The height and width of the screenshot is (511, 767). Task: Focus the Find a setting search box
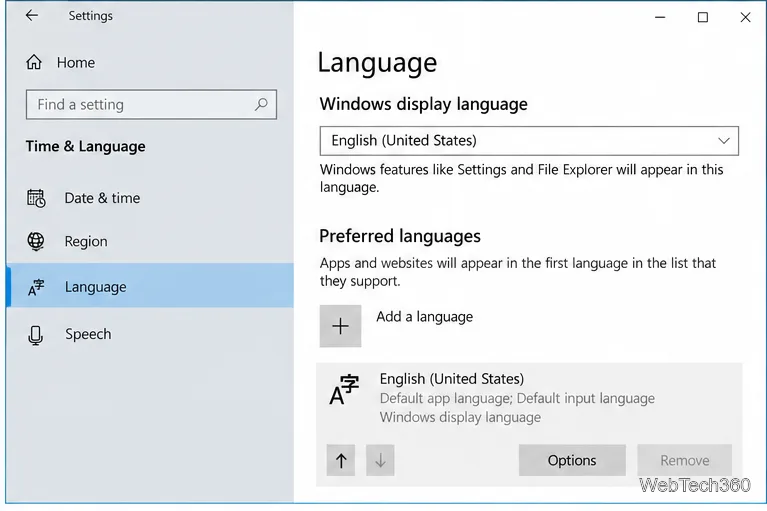(x=151, y=104)
